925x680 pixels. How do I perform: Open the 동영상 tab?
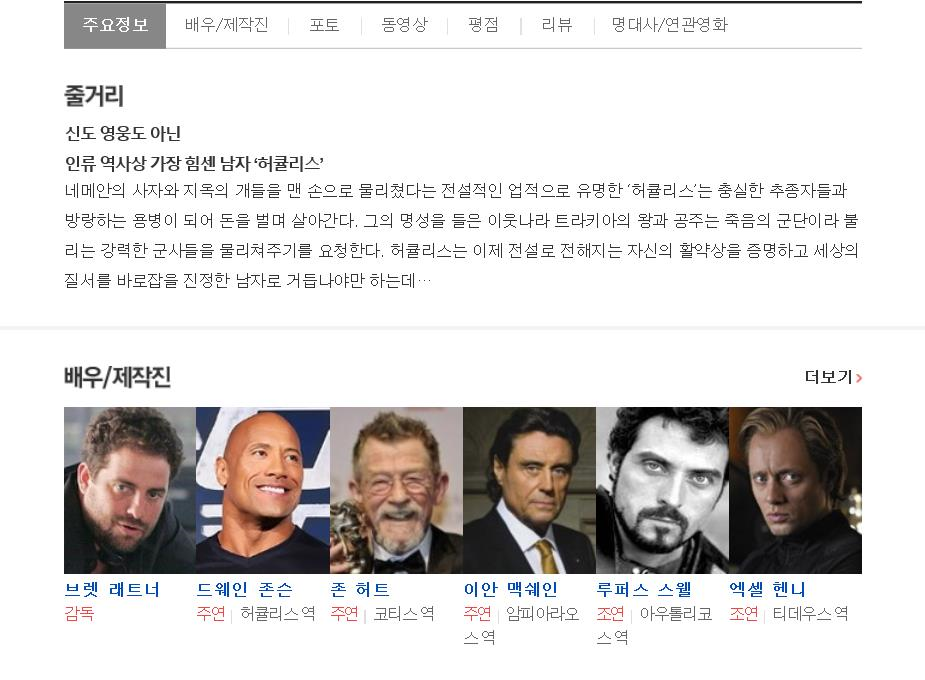405,25
